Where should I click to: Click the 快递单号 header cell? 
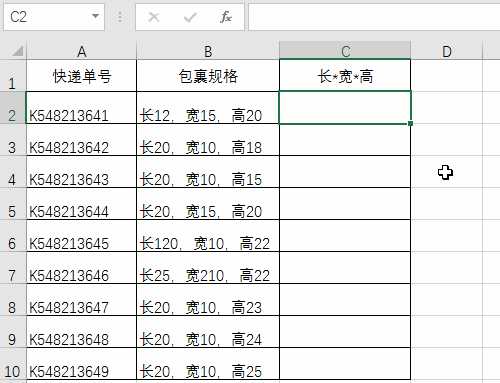pos(82,76)
